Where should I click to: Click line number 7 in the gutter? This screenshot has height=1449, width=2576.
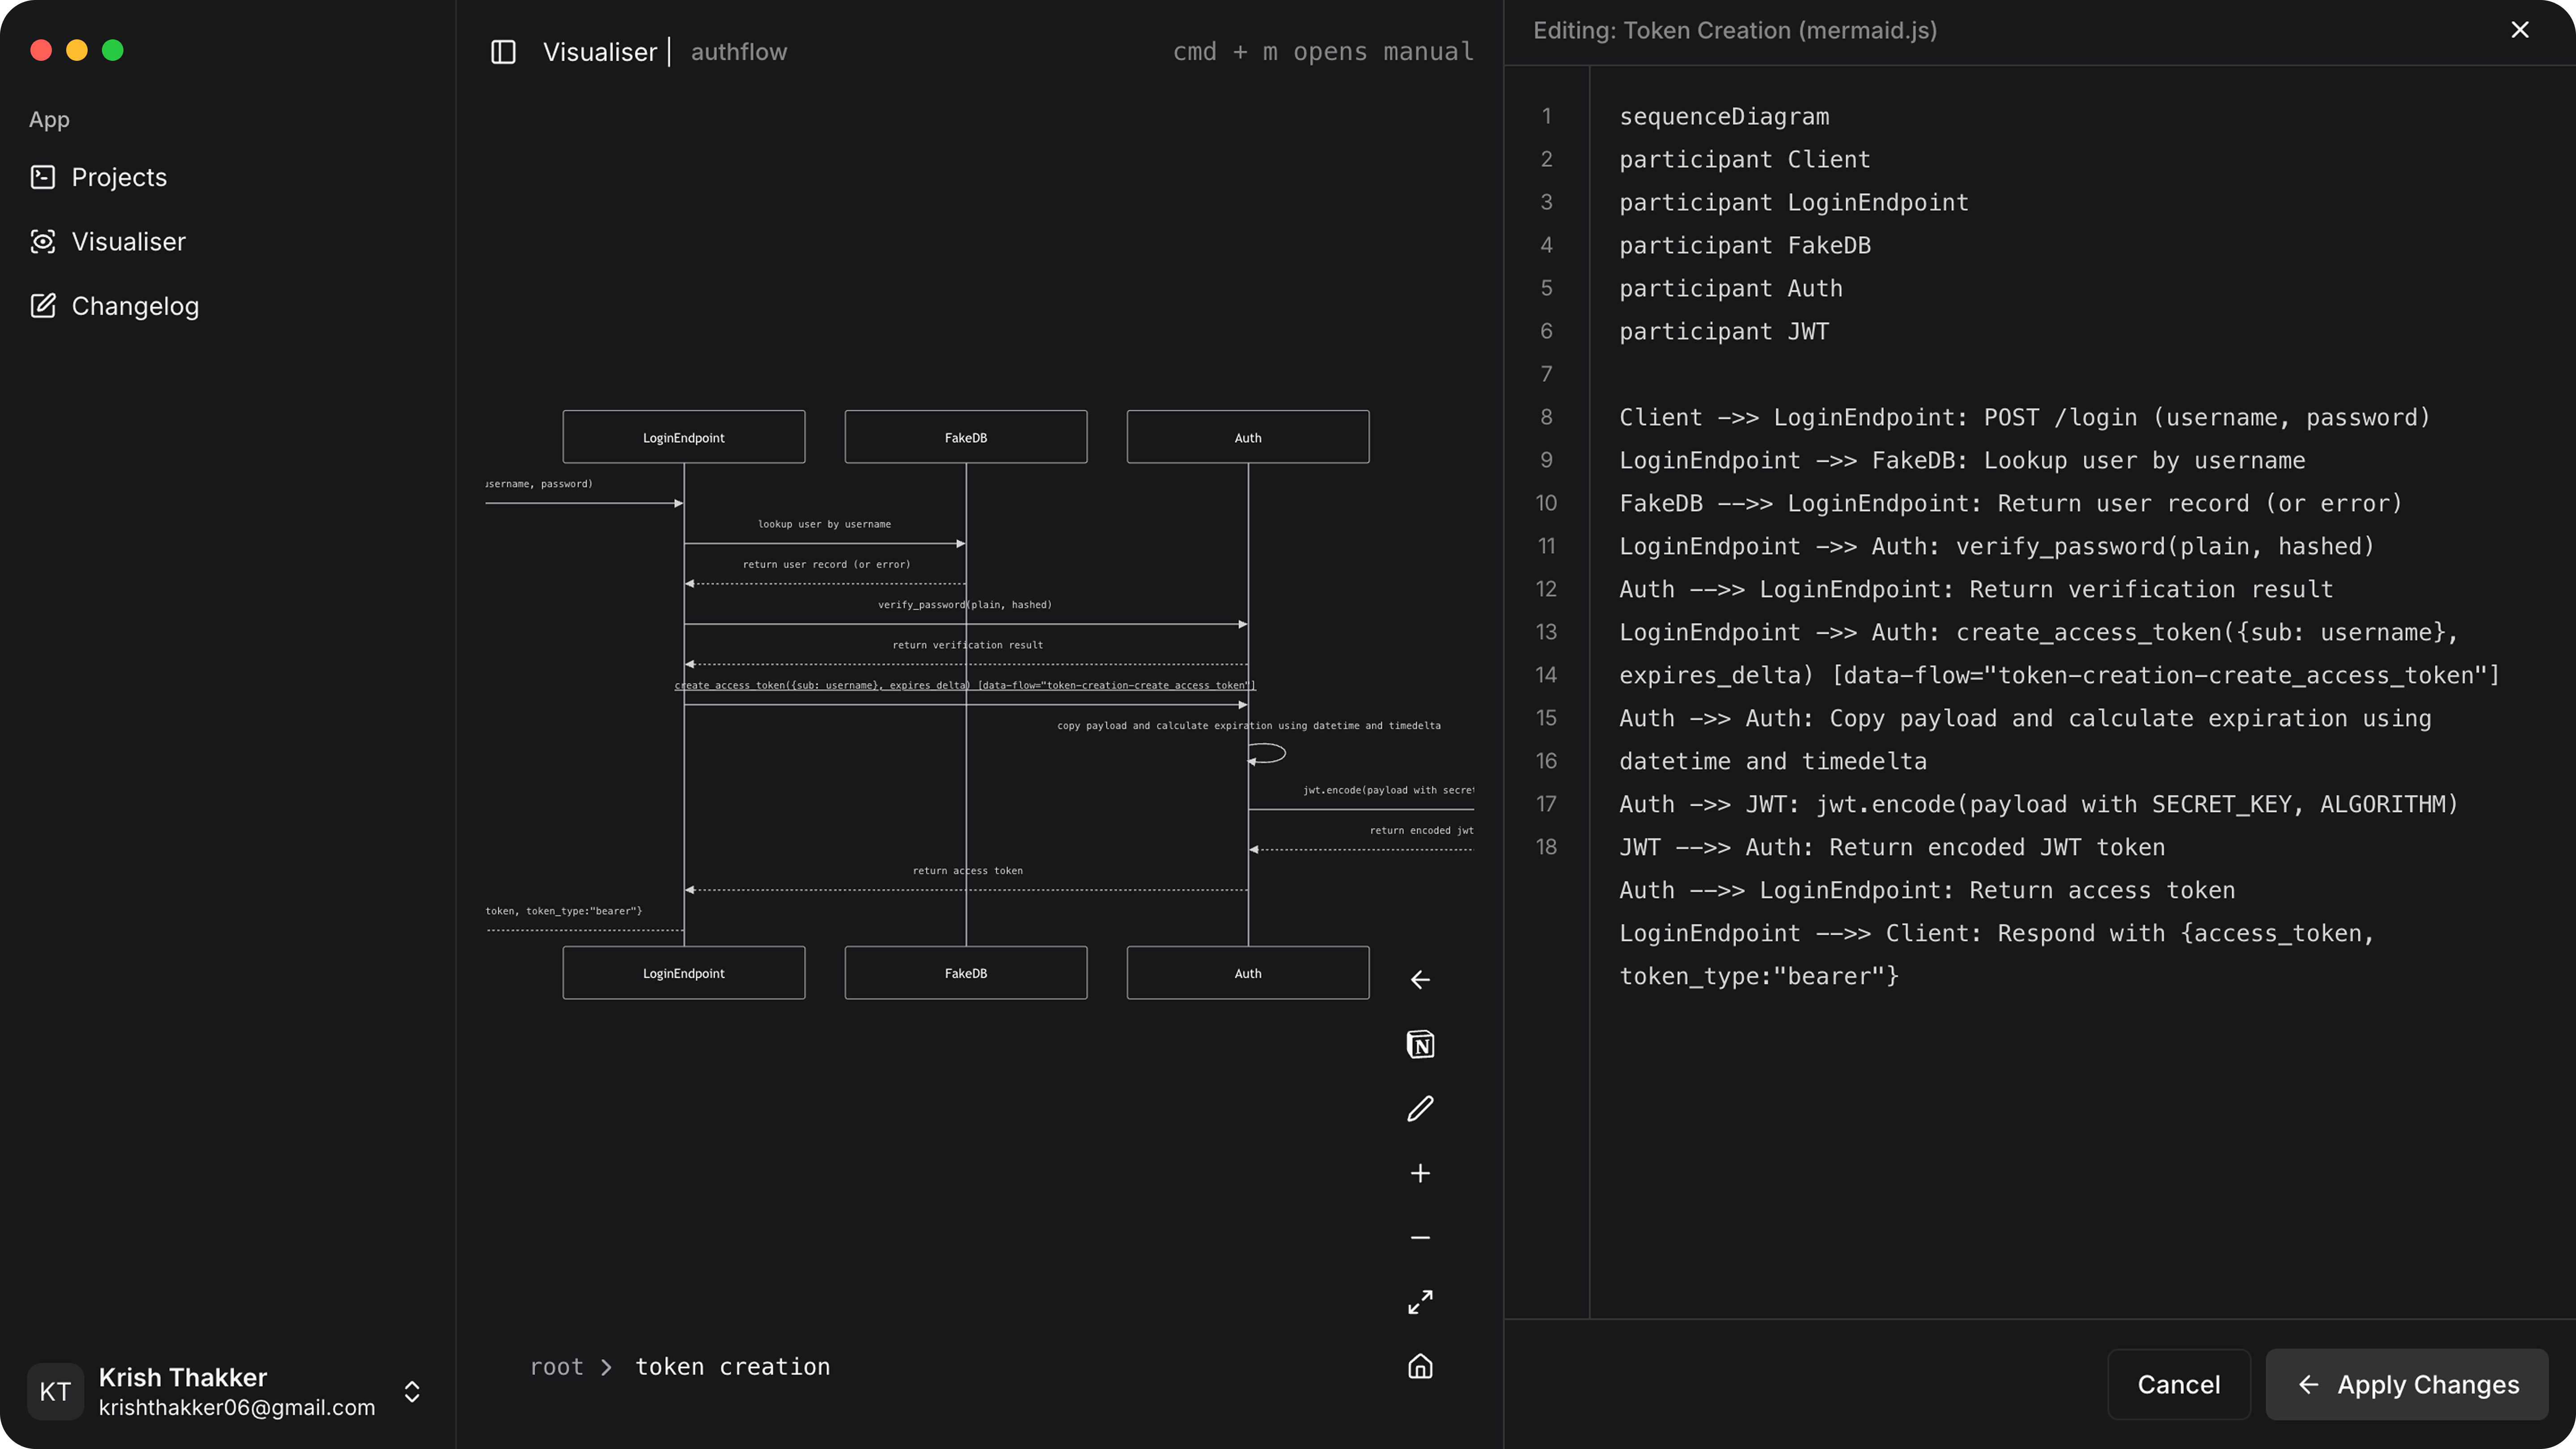(1546, 374)
